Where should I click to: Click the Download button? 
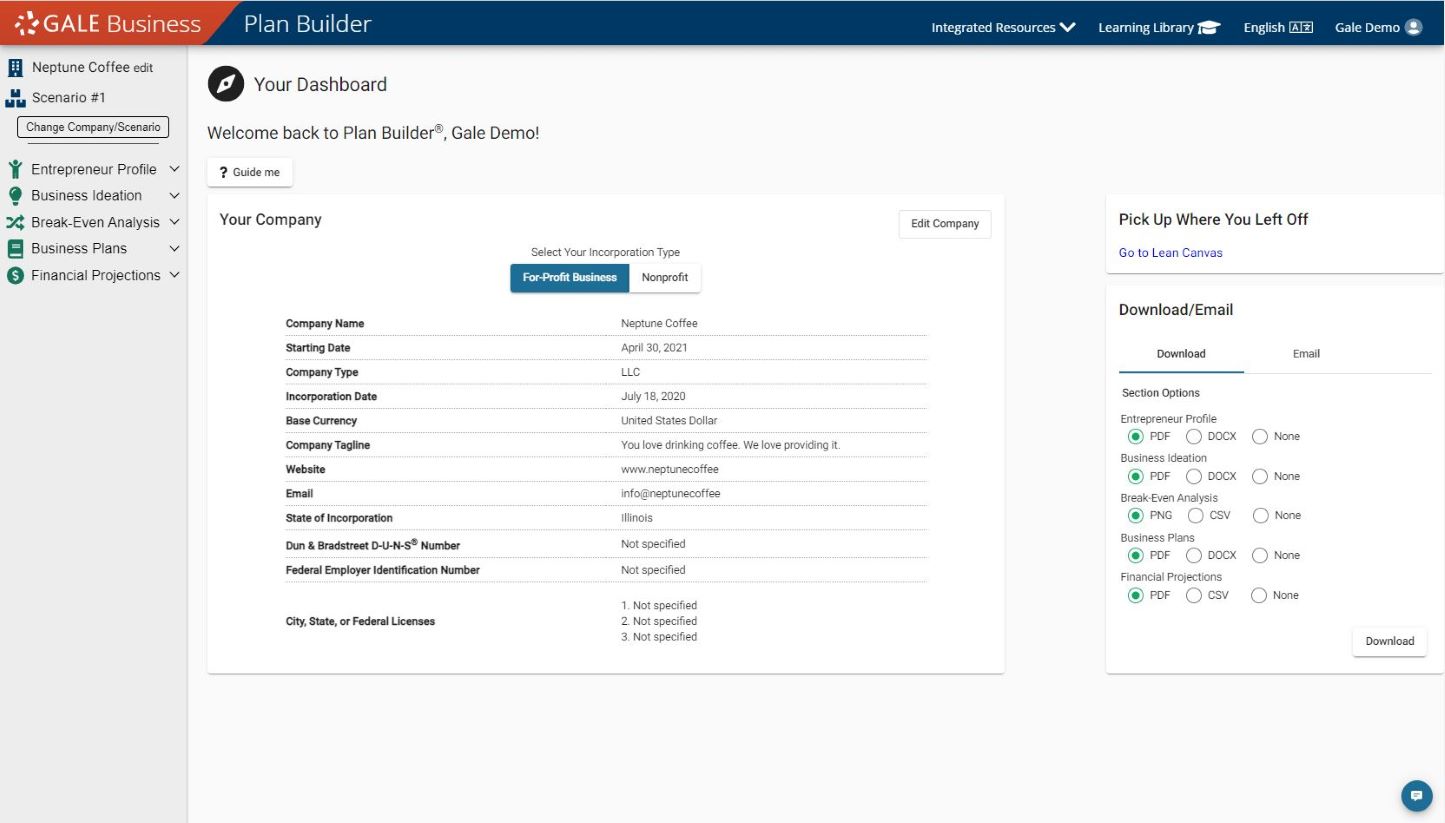pos(1390,642)
